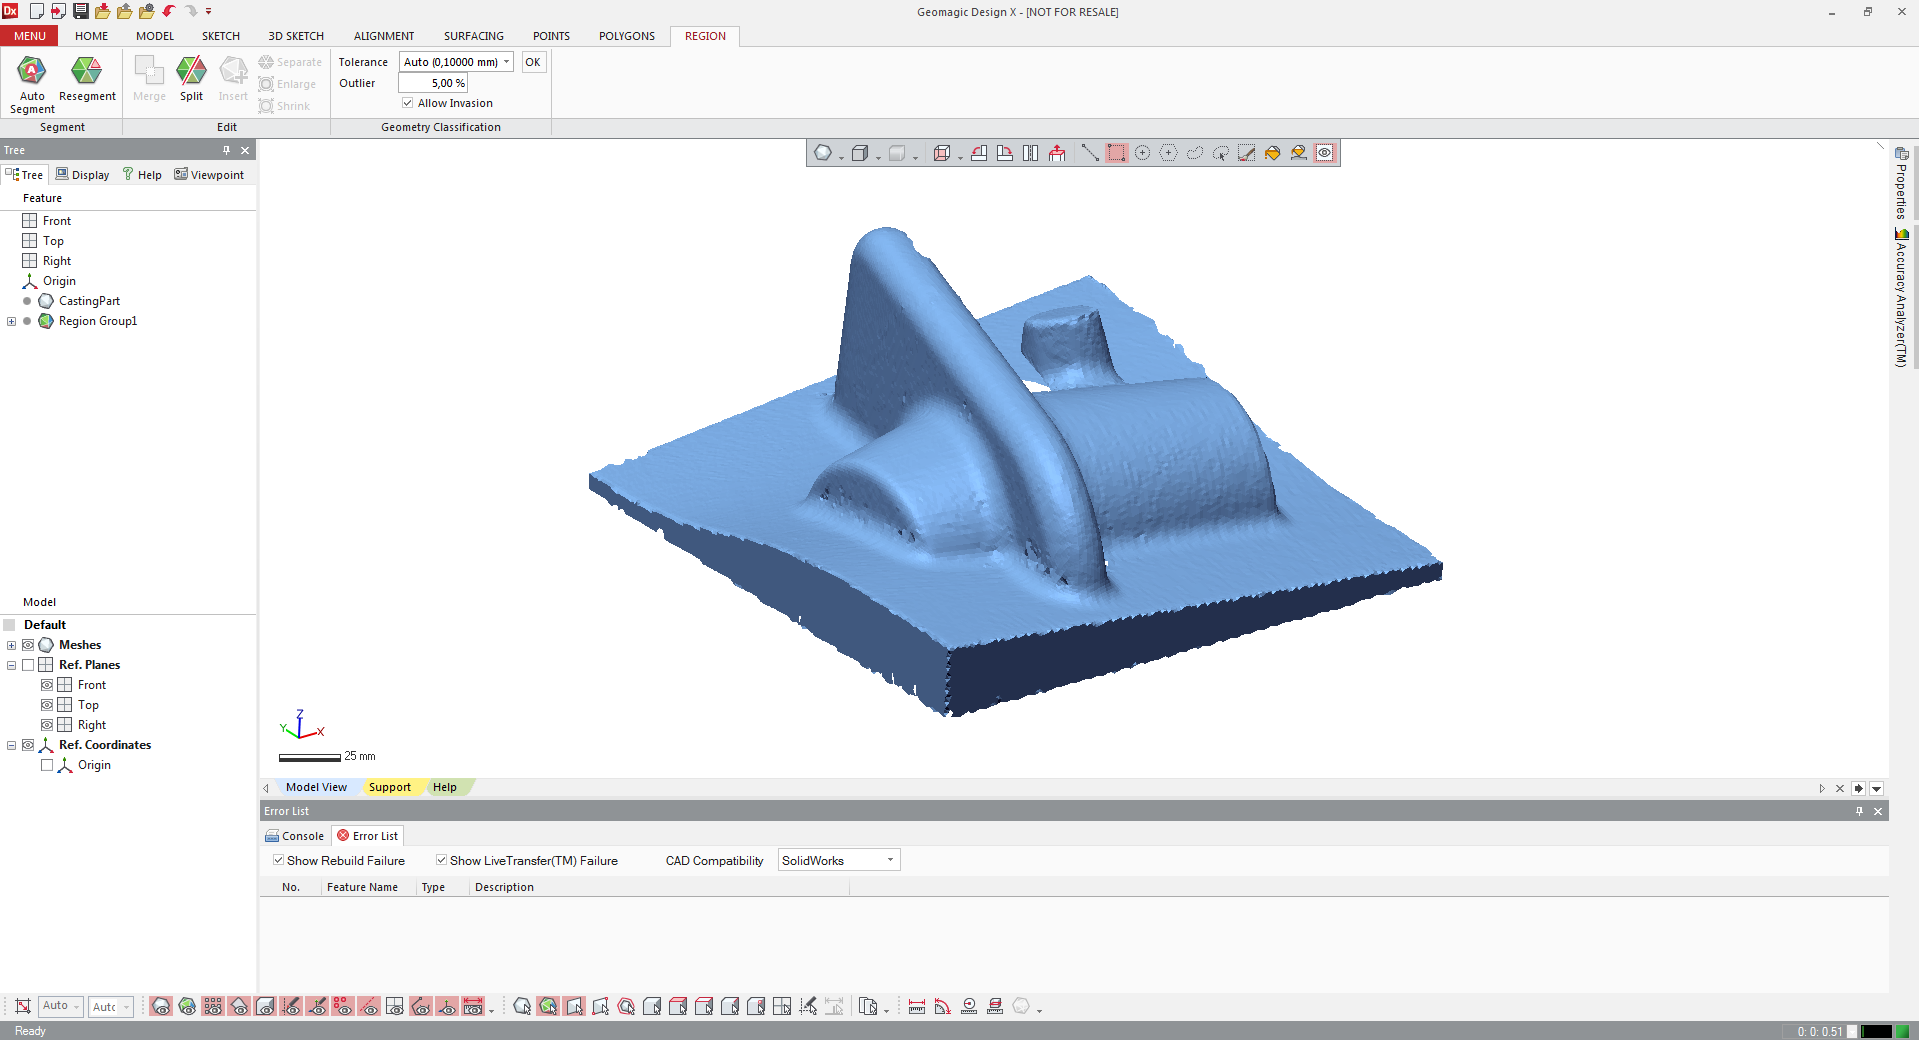The width and height of the screenshot is (1919, 1040).
Task: Click the Rectangle selection mode icon
Action: (x=1116, y=153)
